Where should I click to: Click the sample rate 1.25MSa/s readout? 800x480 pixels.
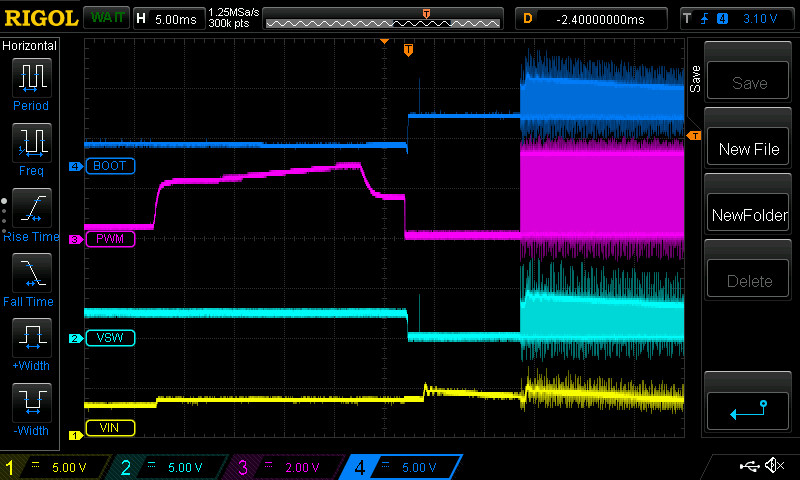coord(234,12)
